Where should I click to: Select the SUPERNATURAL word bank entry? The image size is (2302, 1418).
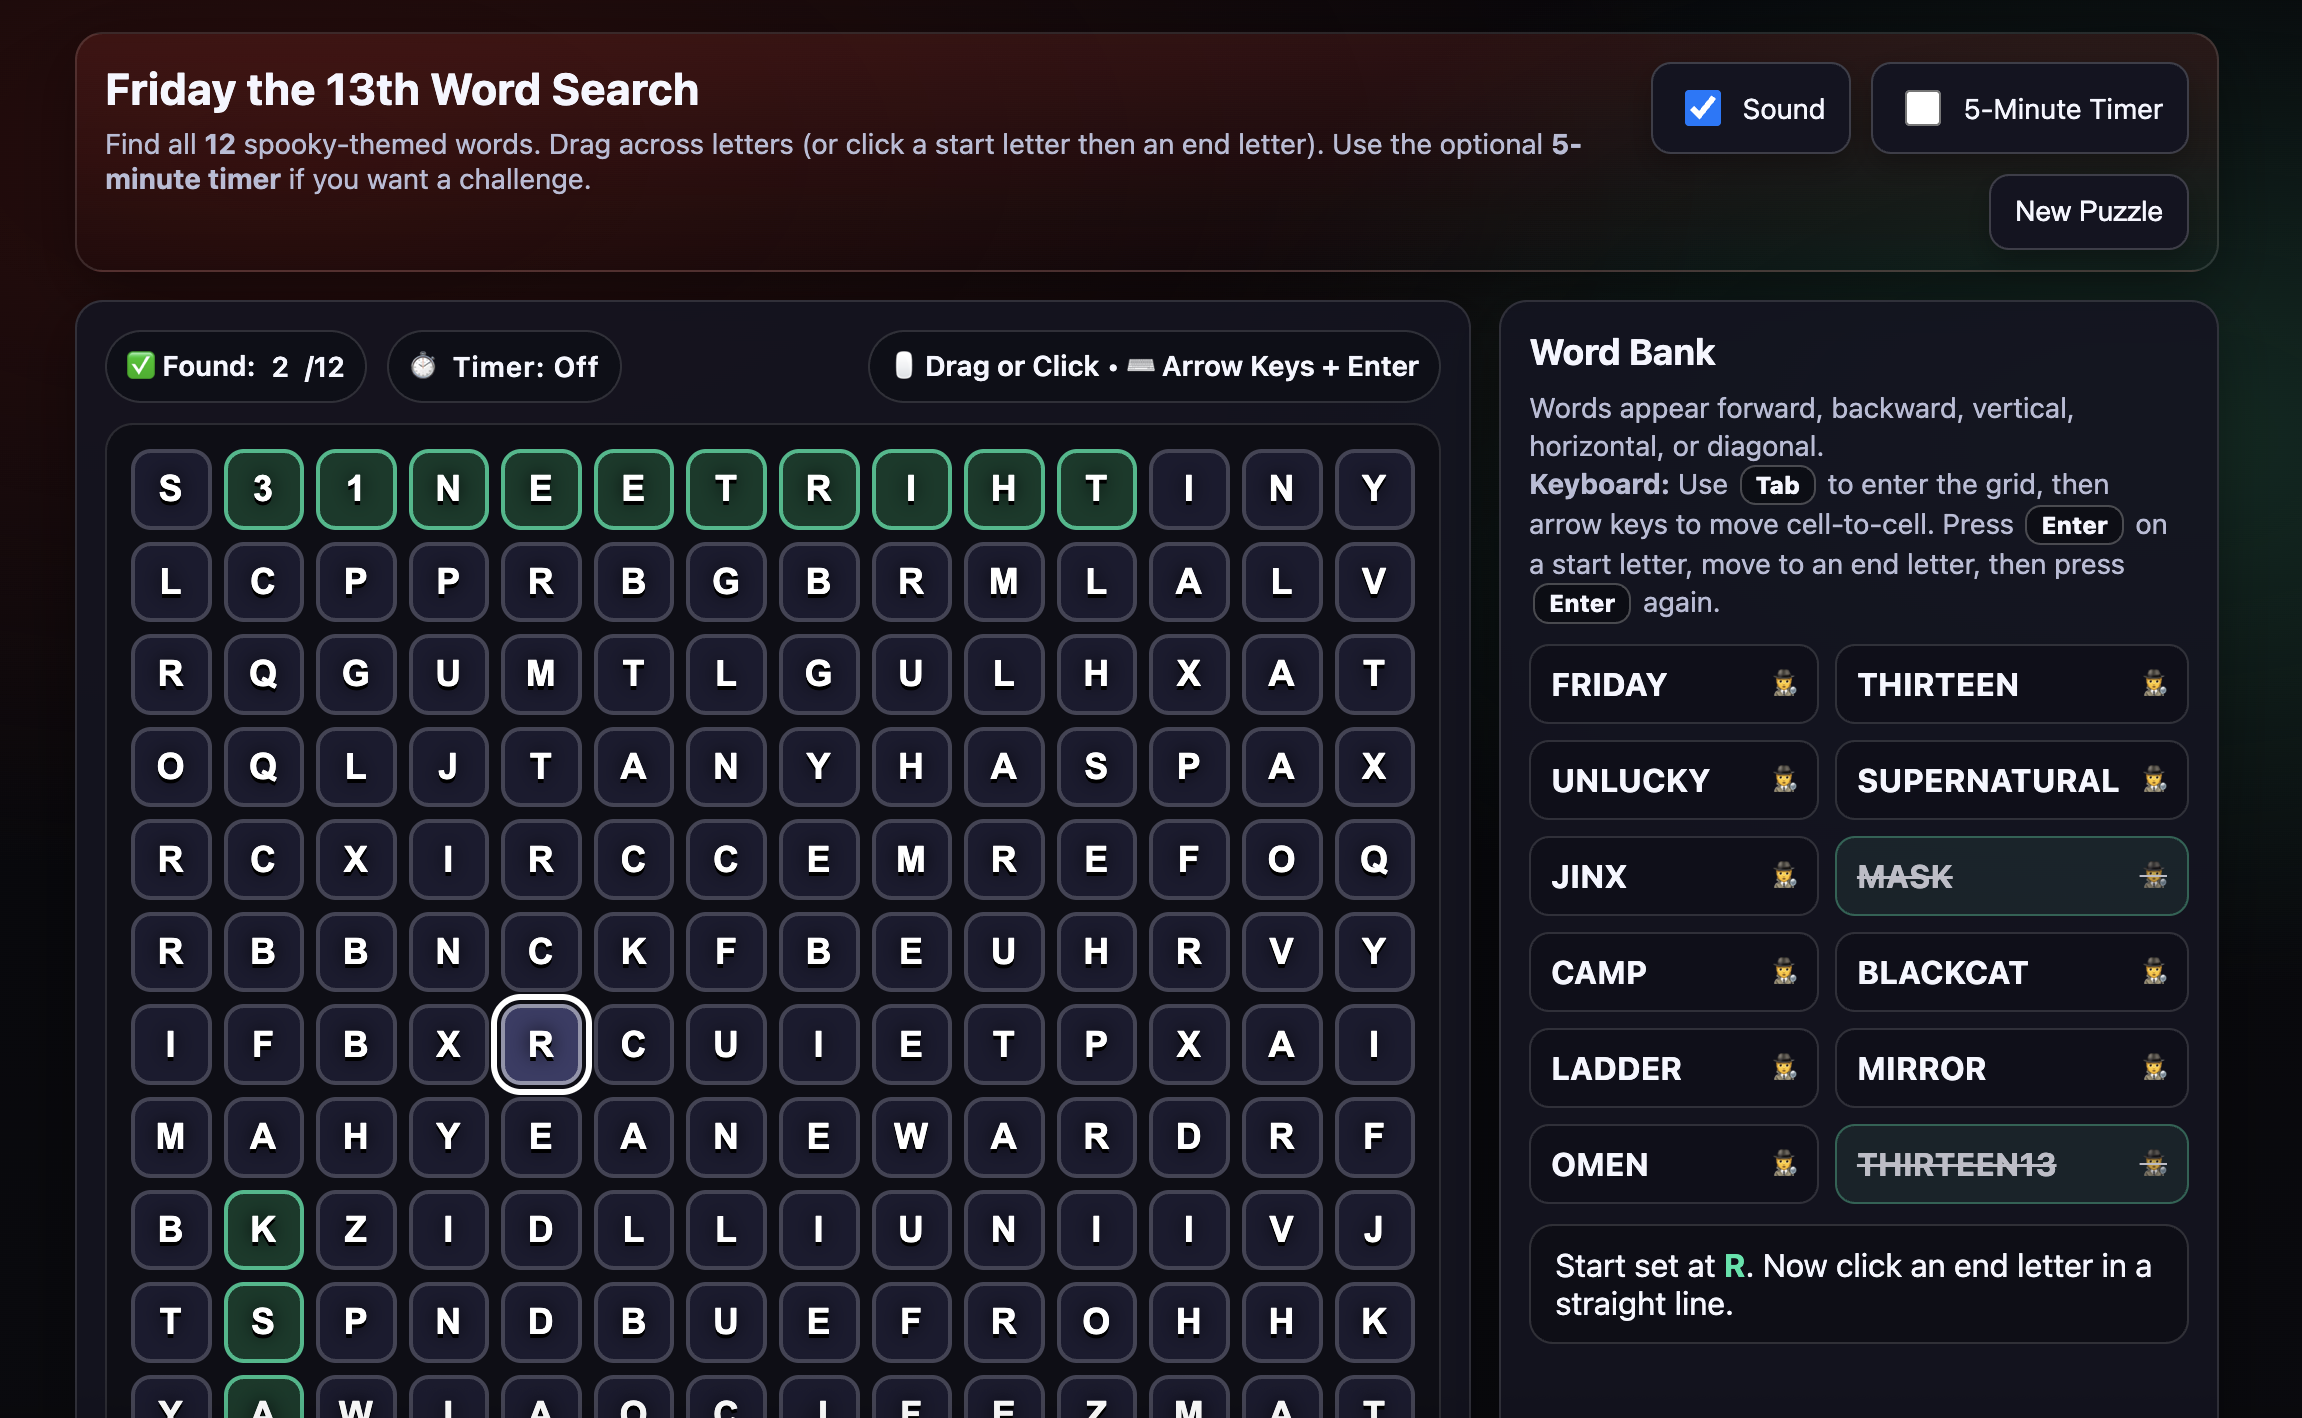2011,780
